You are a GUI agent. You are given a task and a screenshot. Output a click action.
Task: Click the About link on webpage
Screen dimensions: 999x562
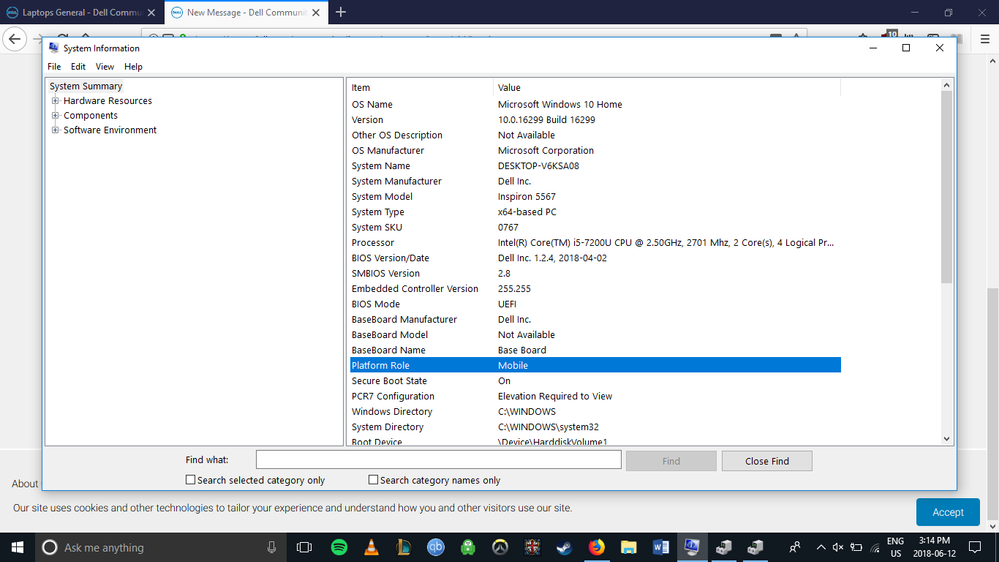click(24, 484)
